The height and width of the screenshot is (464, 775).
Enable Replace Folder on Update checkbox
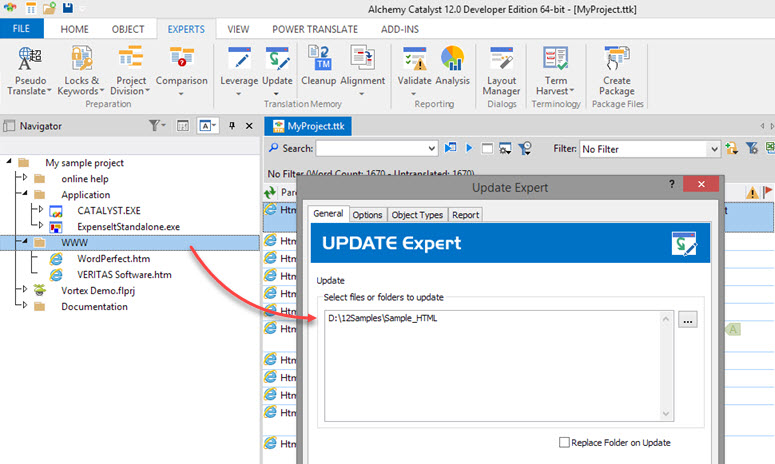pyautogui.click(x=564, y=442)
